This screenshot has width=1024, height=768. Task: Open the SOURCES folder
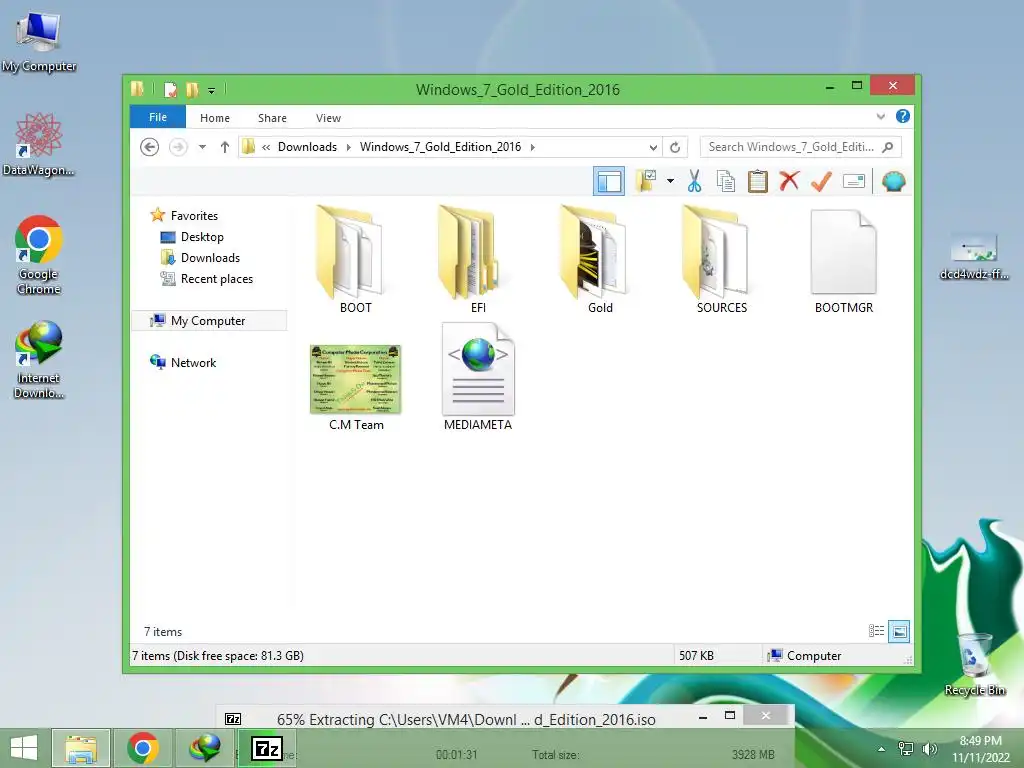(x=717, y=260)
